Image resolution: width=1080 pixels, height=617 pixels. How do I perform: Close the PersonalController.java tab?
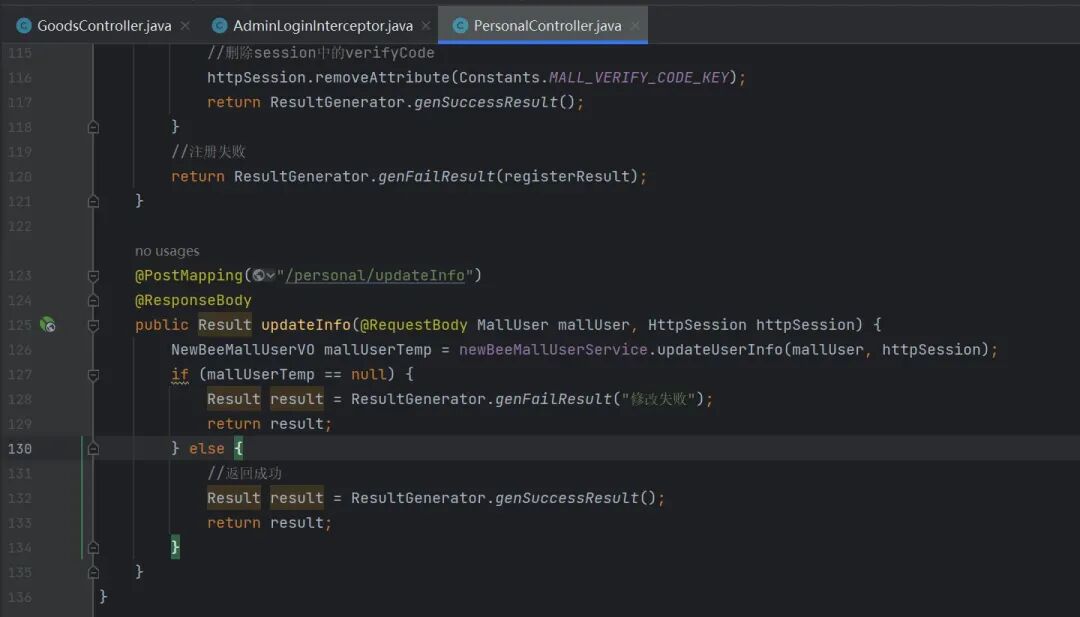point(634,25)
